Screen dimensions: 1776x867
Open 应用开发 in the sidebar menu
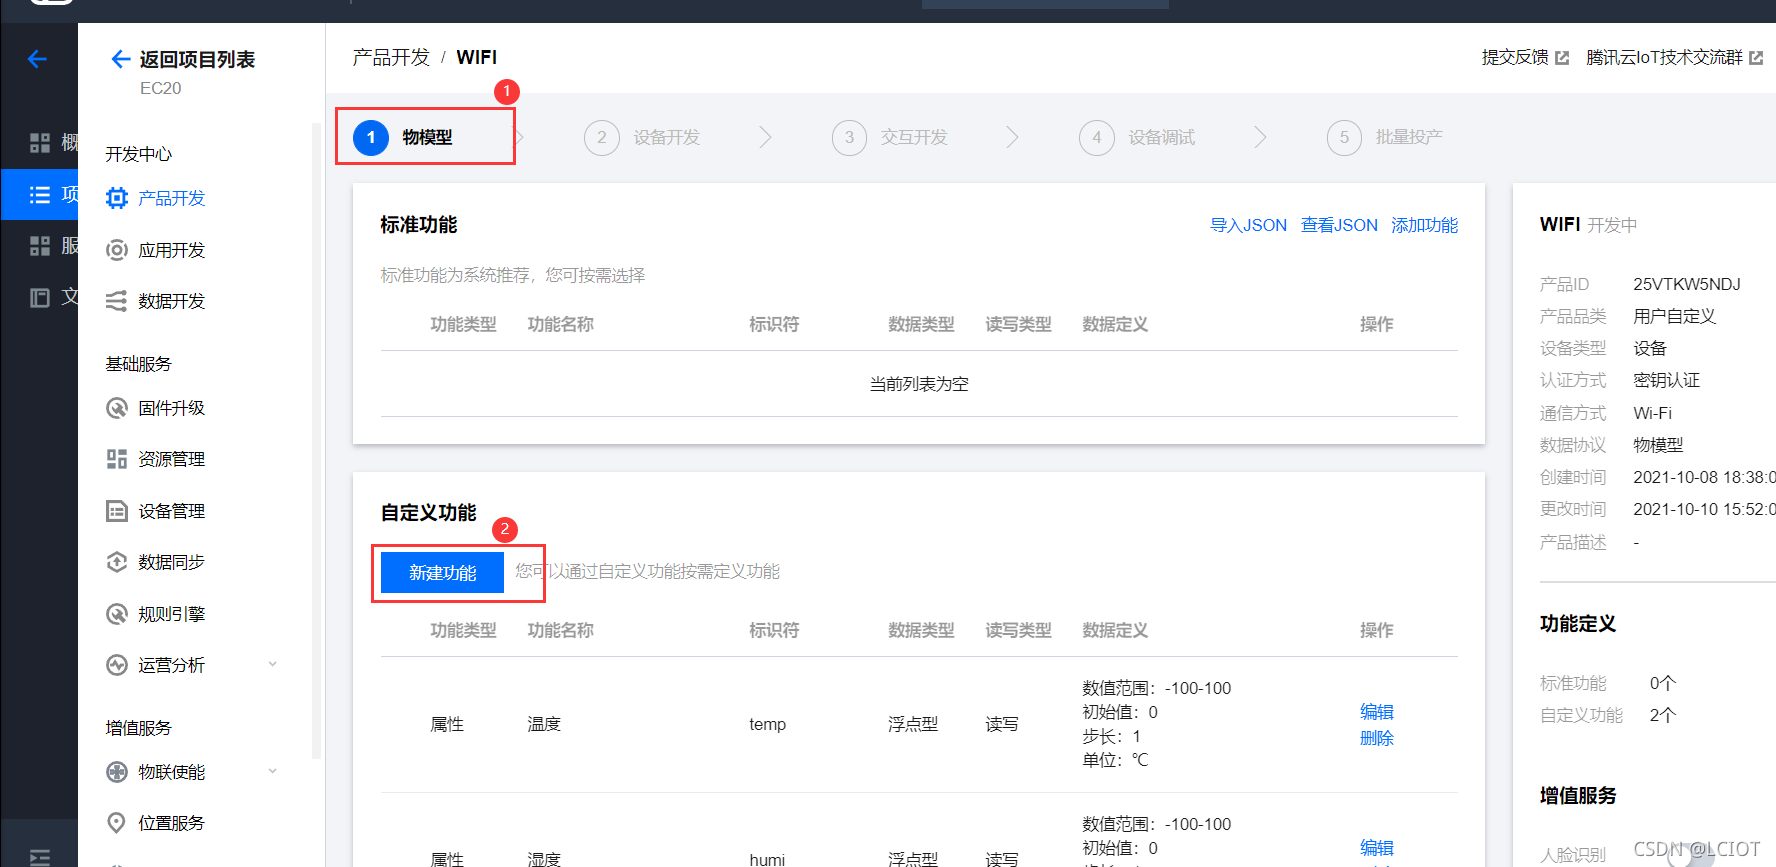172,250
